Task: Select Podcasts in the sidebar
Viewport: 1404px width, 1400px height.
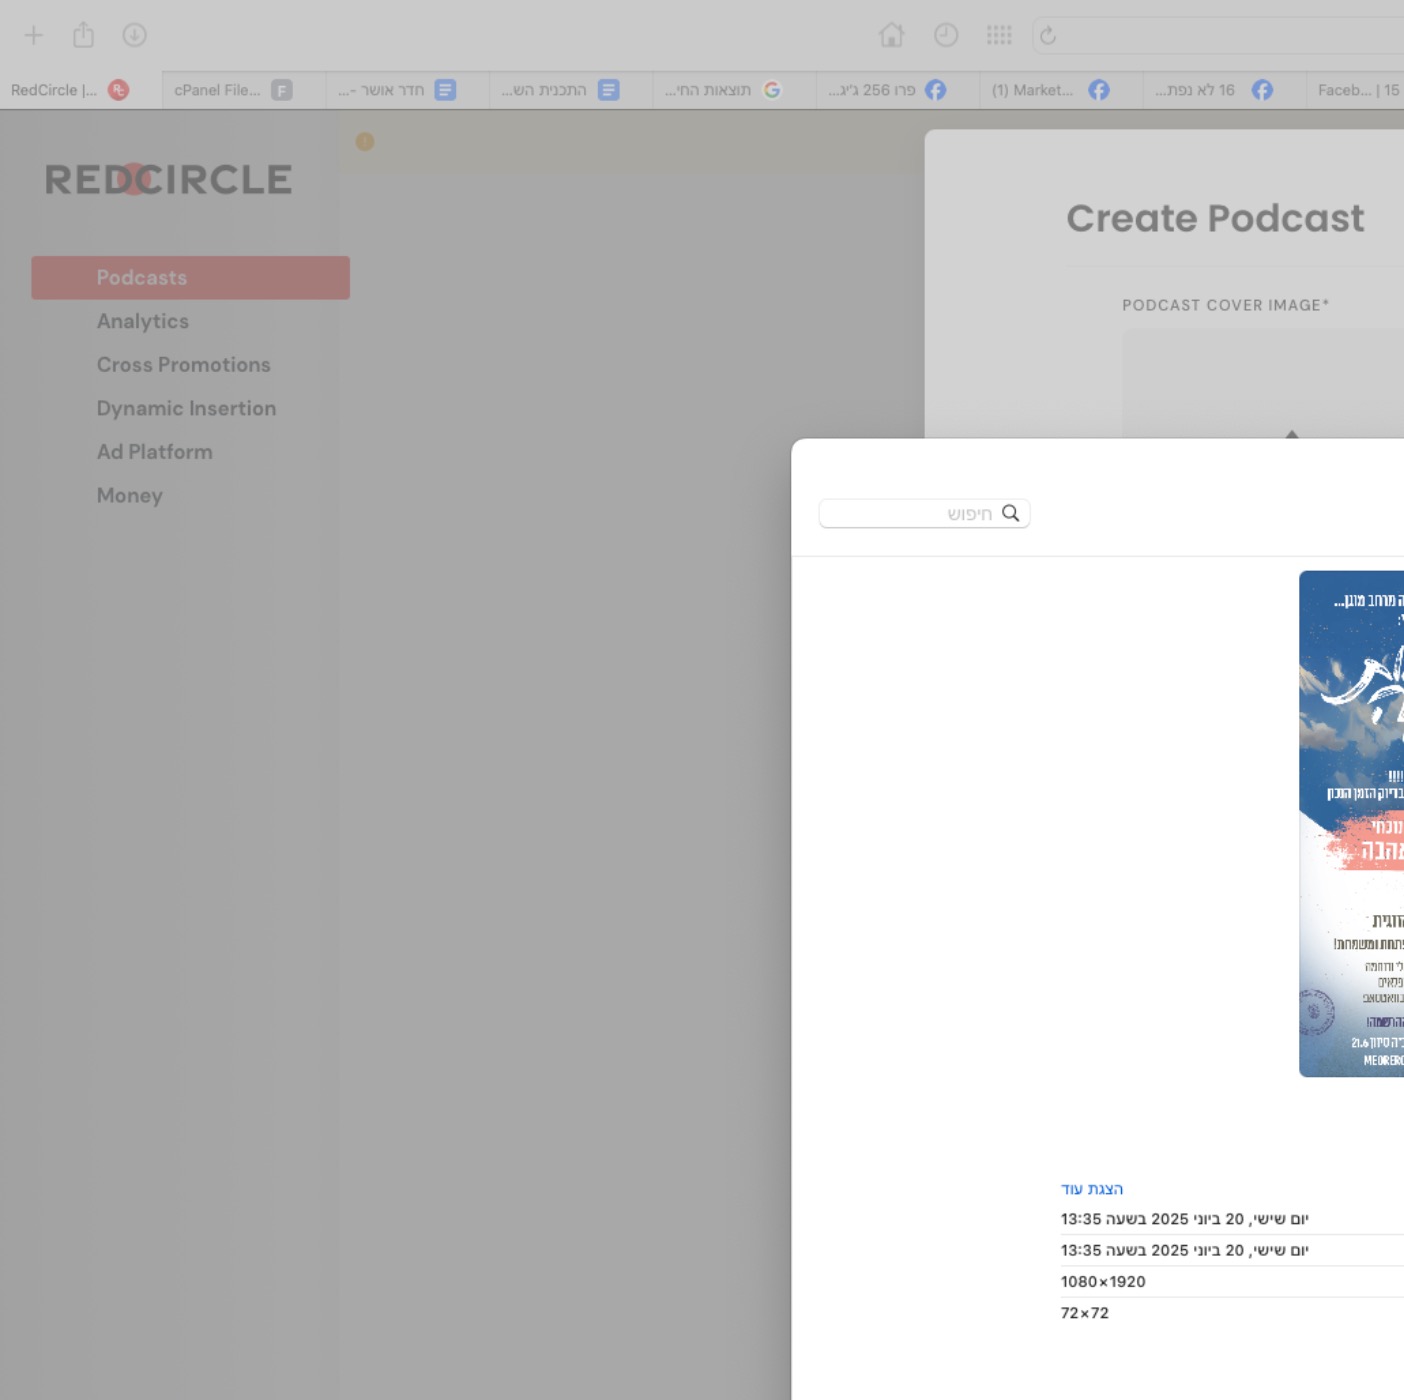Action: click(190, 278)
